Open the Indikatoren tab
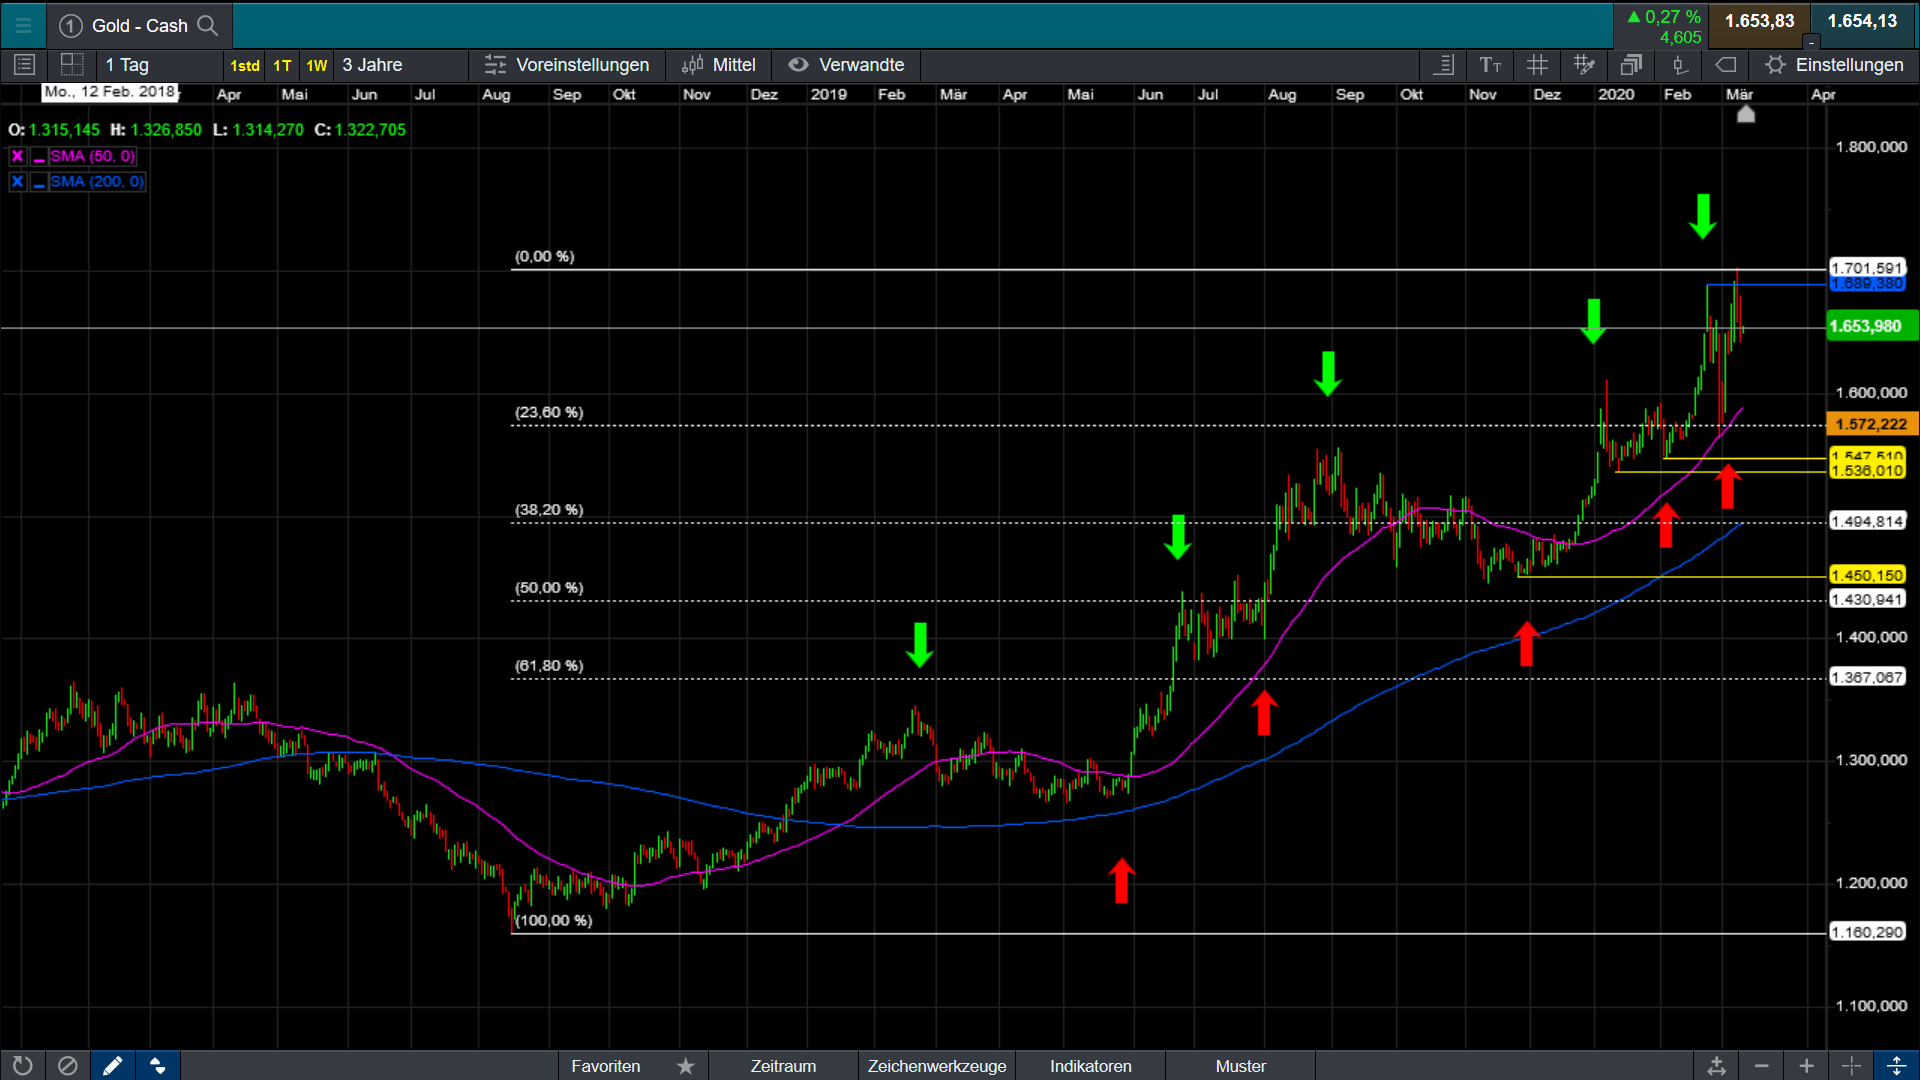Screen dimensions: 1920x1080 [1090, 1066]
